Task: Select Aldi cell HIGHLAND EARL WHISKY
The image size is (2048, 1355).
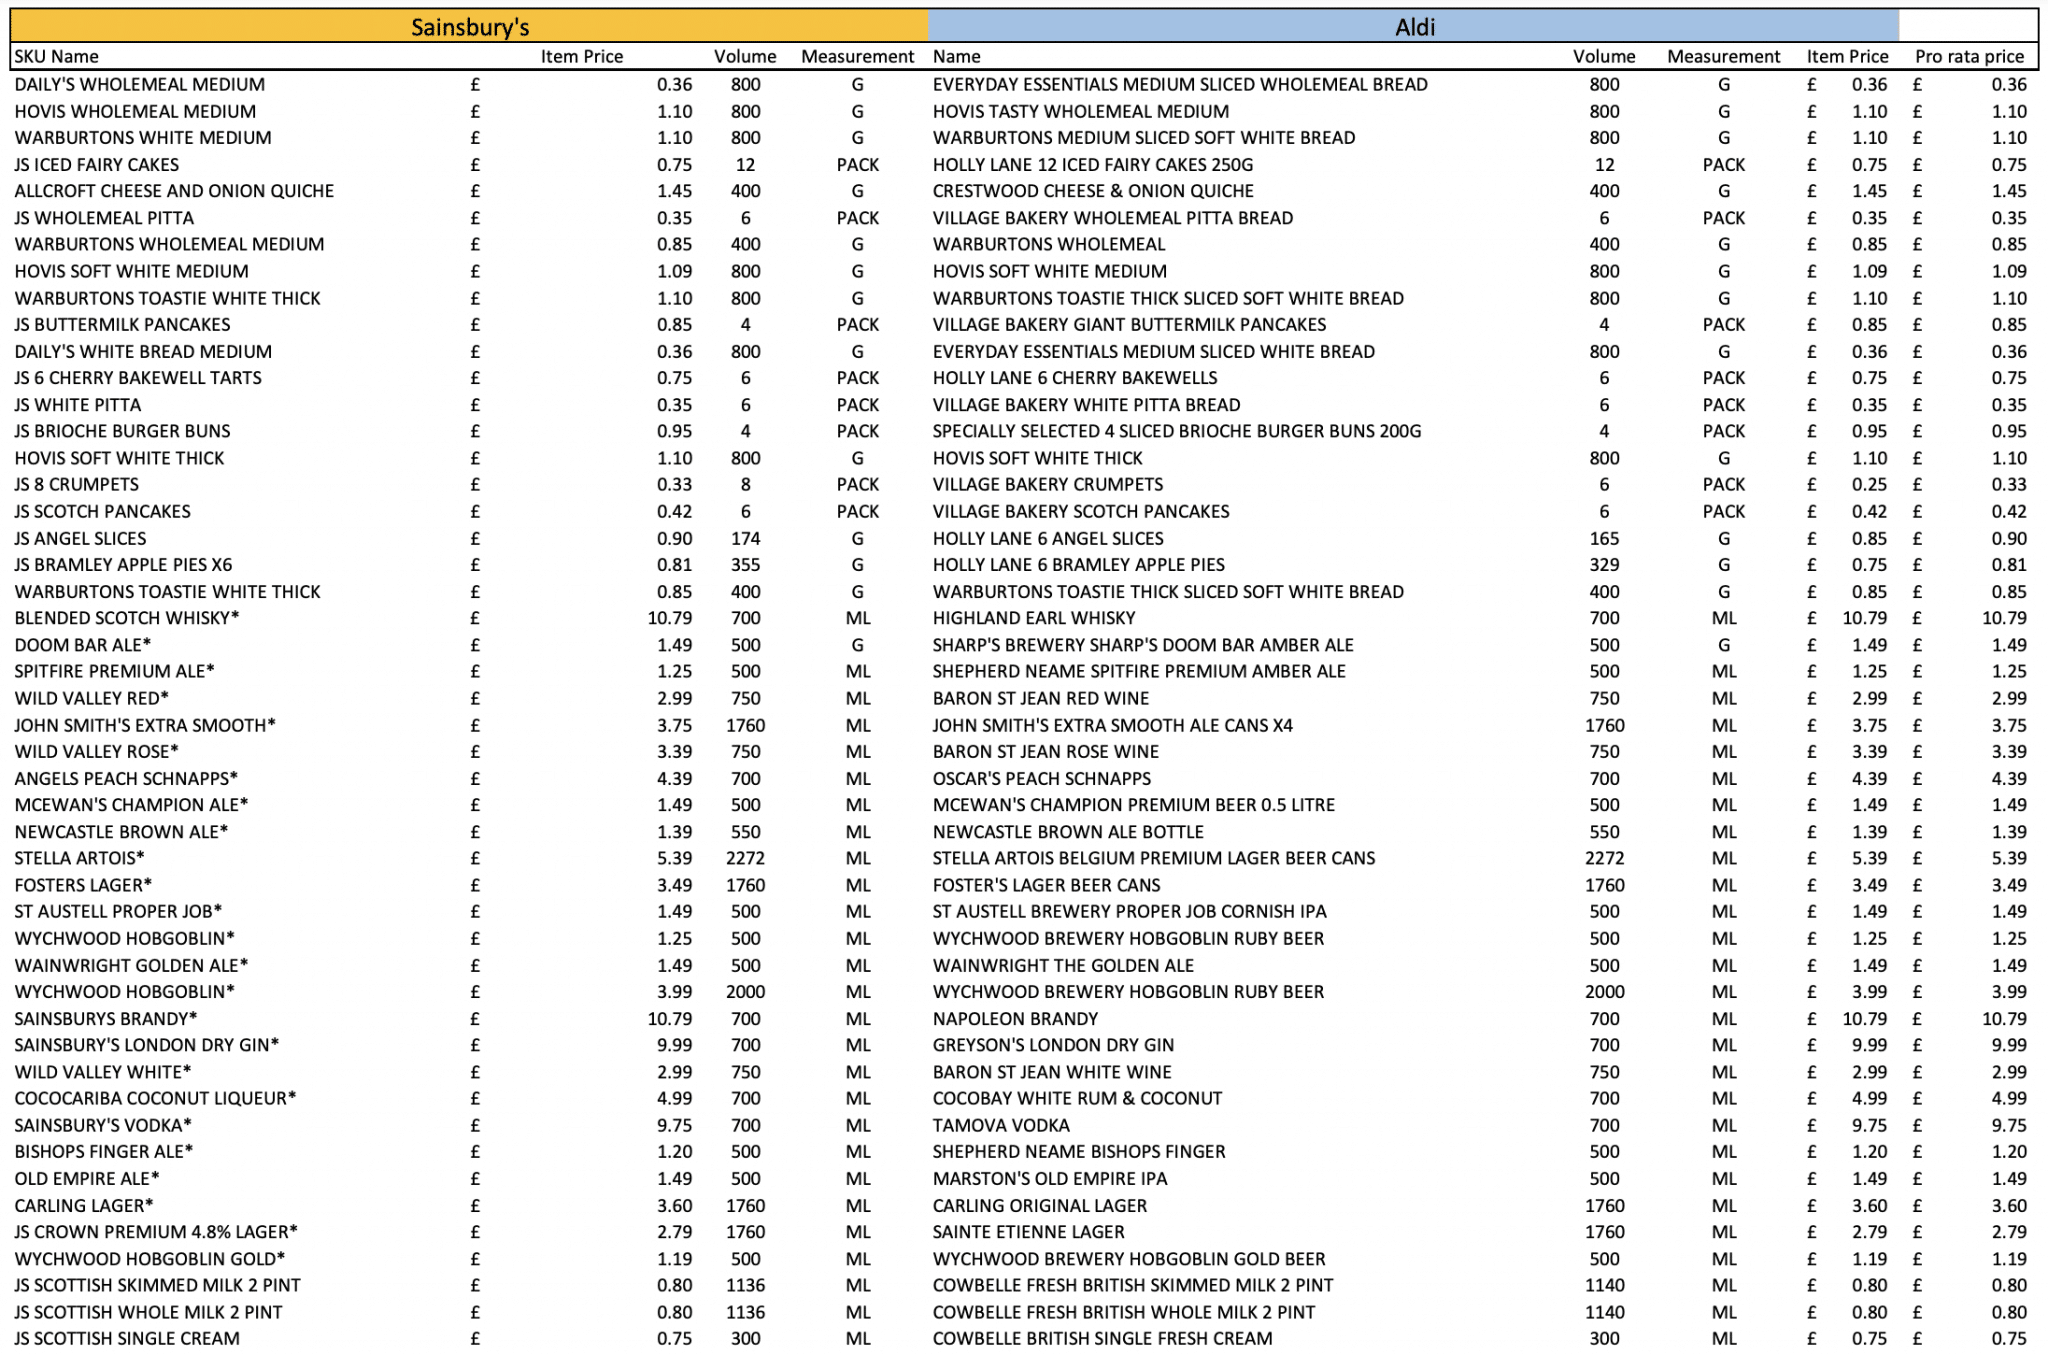Action: pos(1034,618)
